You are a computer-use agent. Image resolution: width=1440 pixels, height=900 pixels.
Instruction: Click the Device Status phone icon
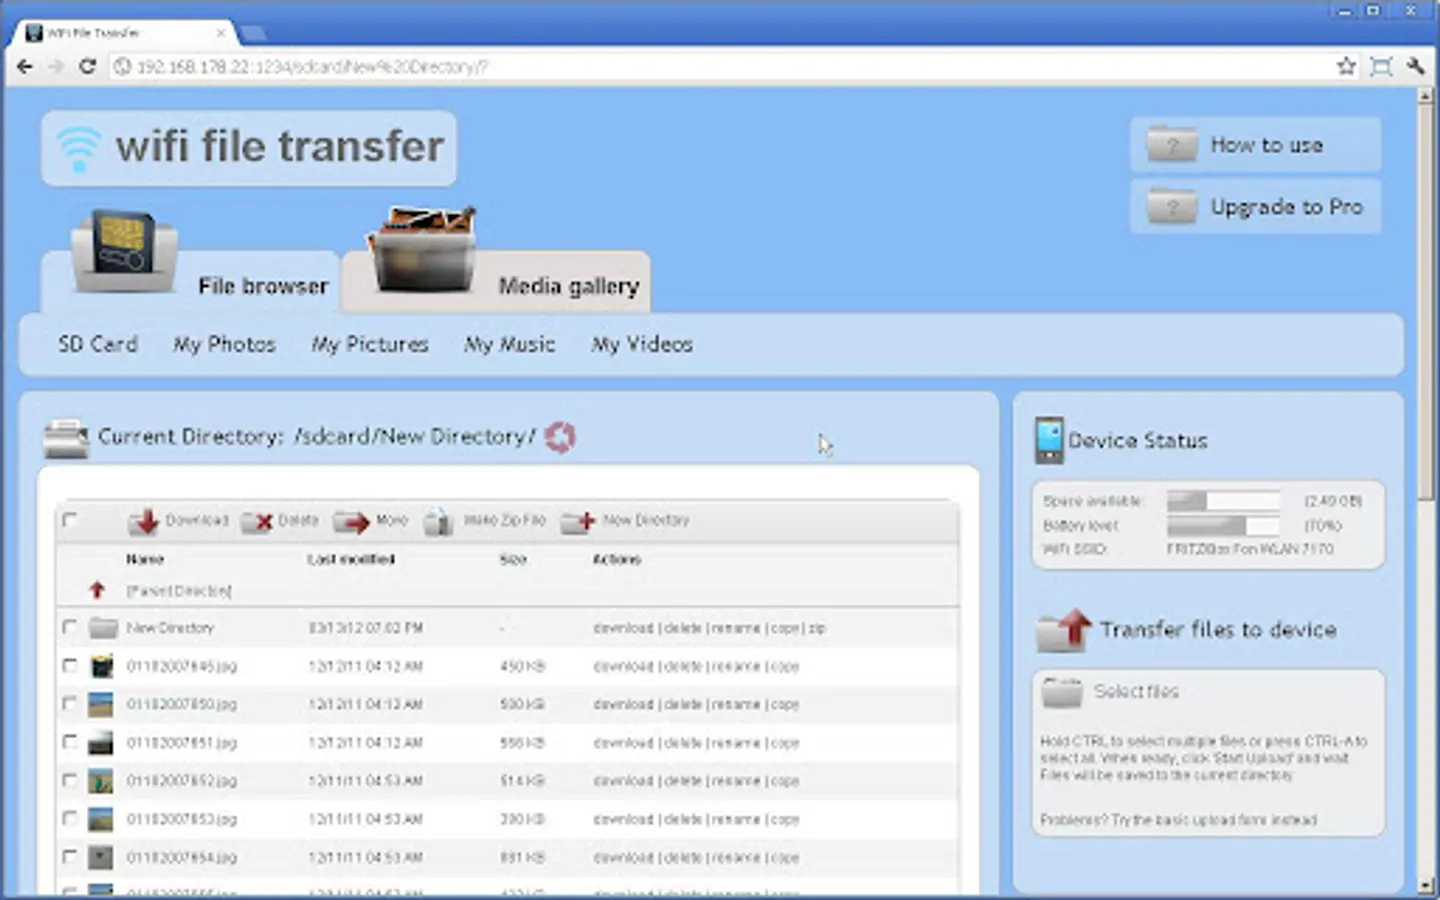(1049, 440)
